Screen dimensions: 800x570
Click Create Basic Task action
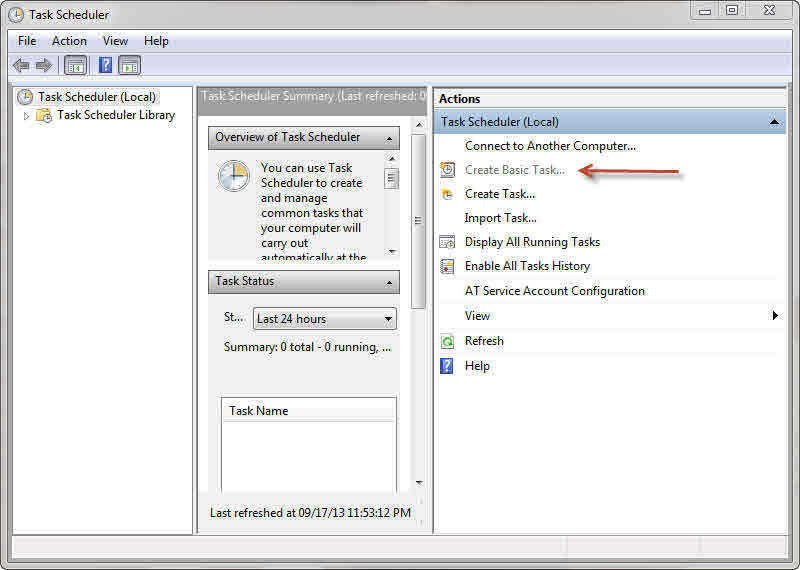(515, 170)
